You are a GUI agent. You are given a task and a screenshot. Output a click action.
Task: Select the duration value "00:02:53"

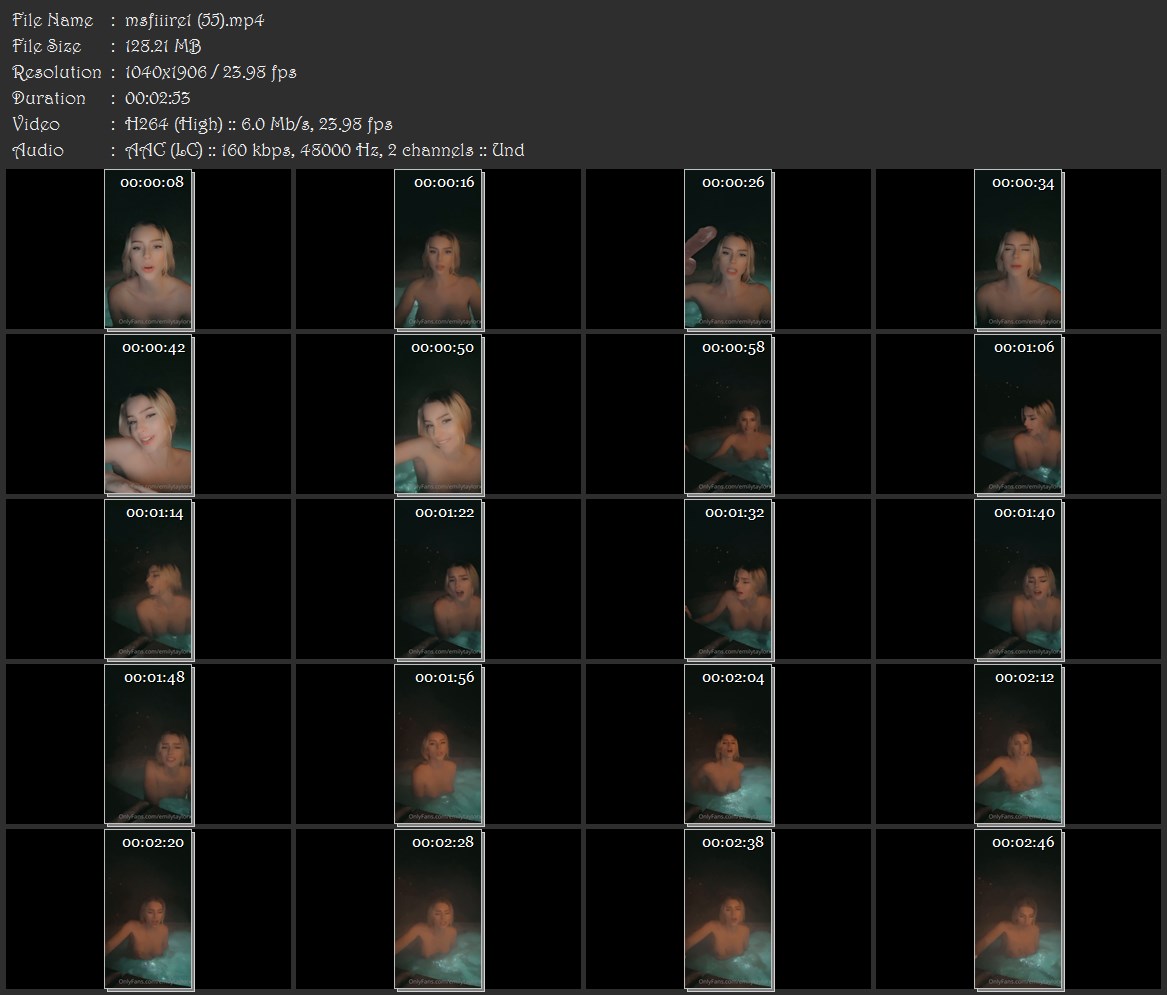[x=158, y=98]
